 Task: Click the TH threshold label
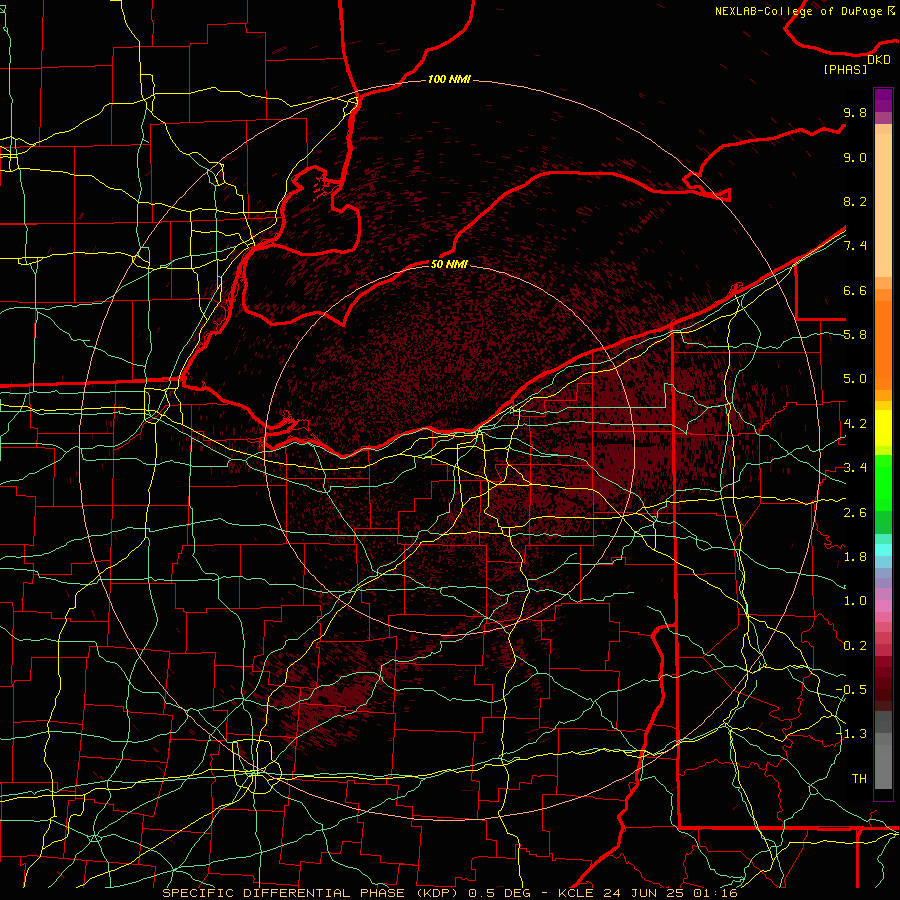click(859, 779)
